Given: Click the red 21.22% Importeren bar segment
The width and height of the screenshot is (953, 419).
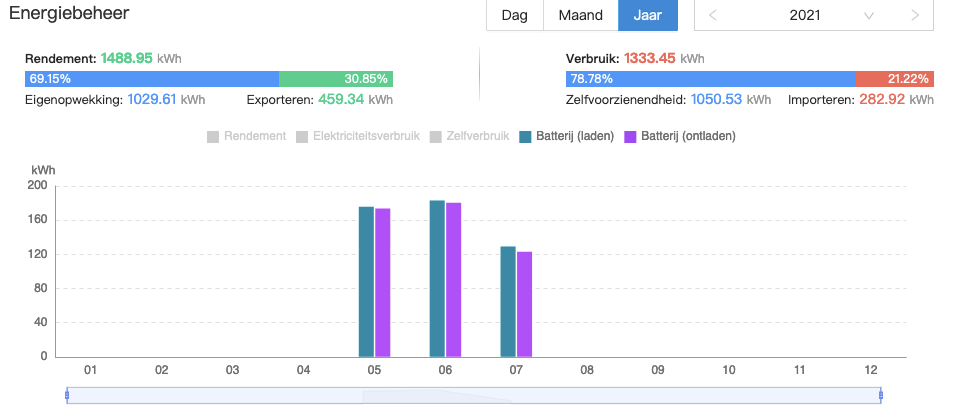Looking at the screenshot, I should point(895,79).
